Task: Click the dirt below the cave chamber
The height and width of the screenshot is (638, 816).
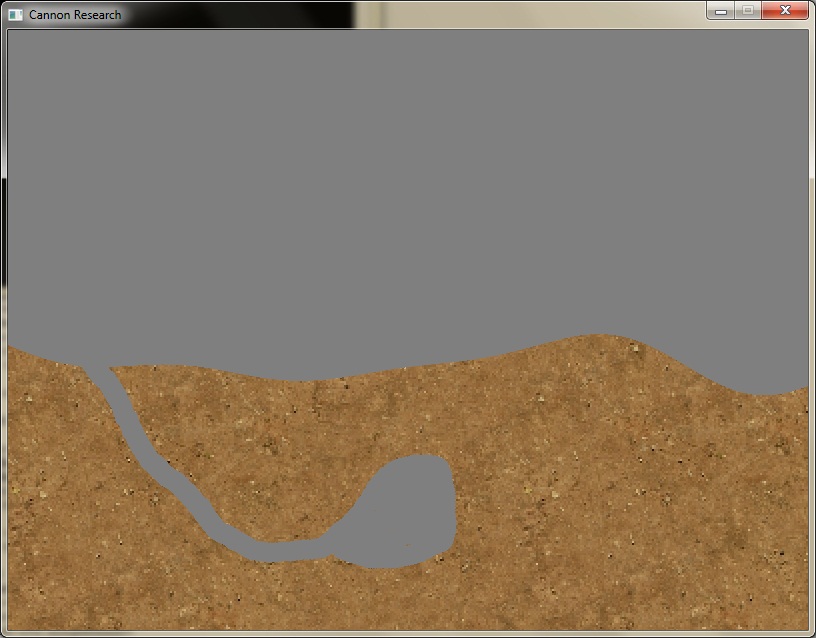Action: pos(400,598)
